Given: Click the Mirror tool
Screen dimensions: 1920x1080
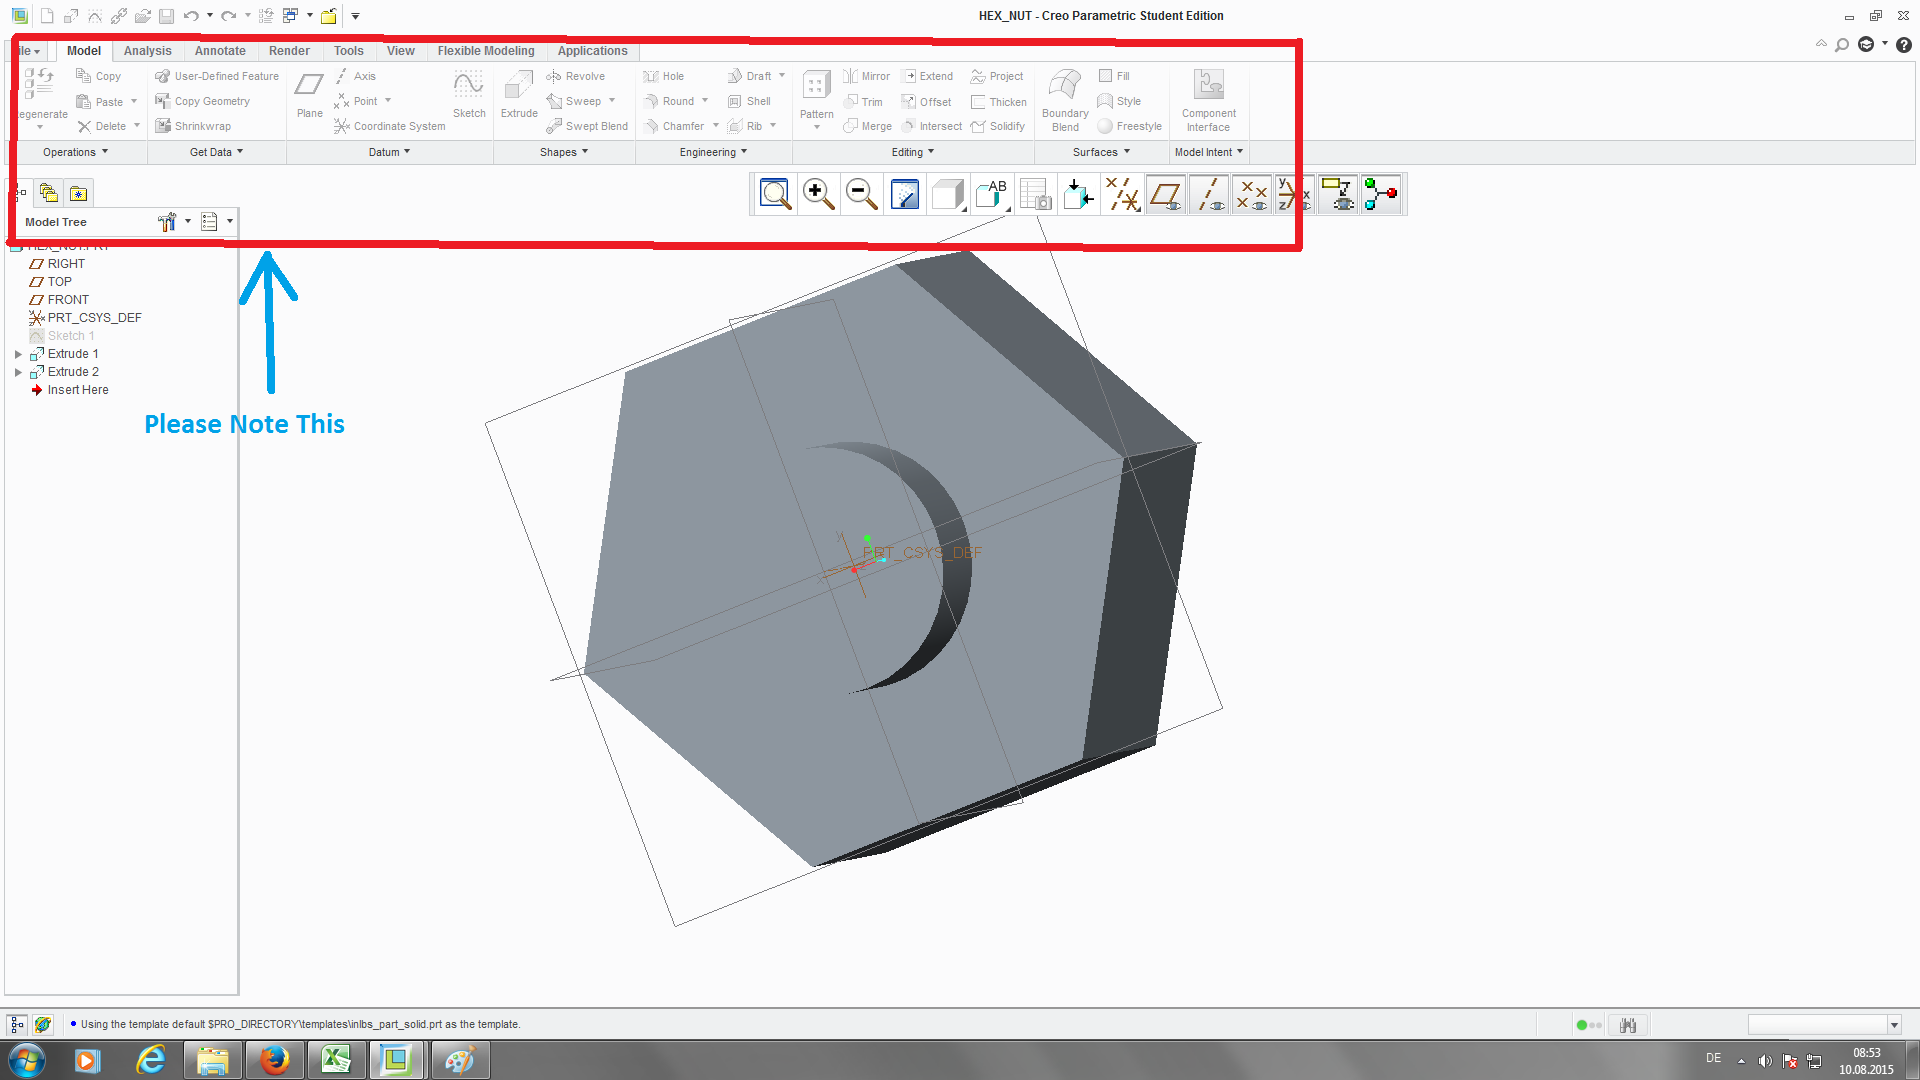Looking at the screenshot, I should 866,76.
